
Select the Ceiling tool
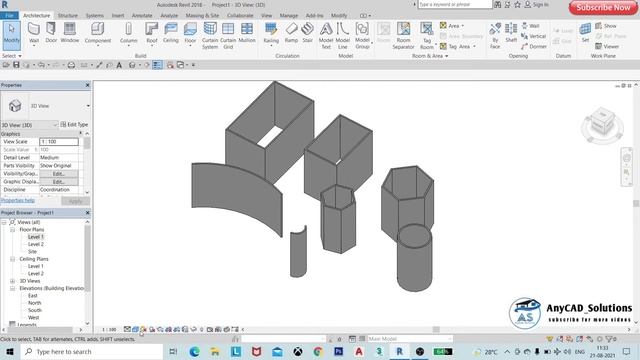click(x=171, y=33)
